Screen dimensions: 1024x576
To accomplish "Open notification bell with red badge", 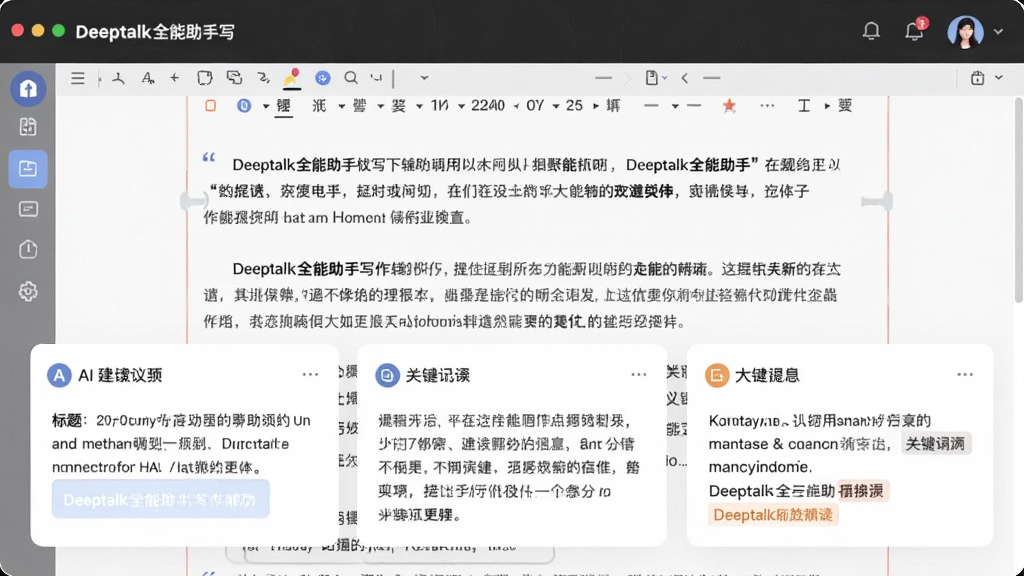I will [x=914, y=31].
